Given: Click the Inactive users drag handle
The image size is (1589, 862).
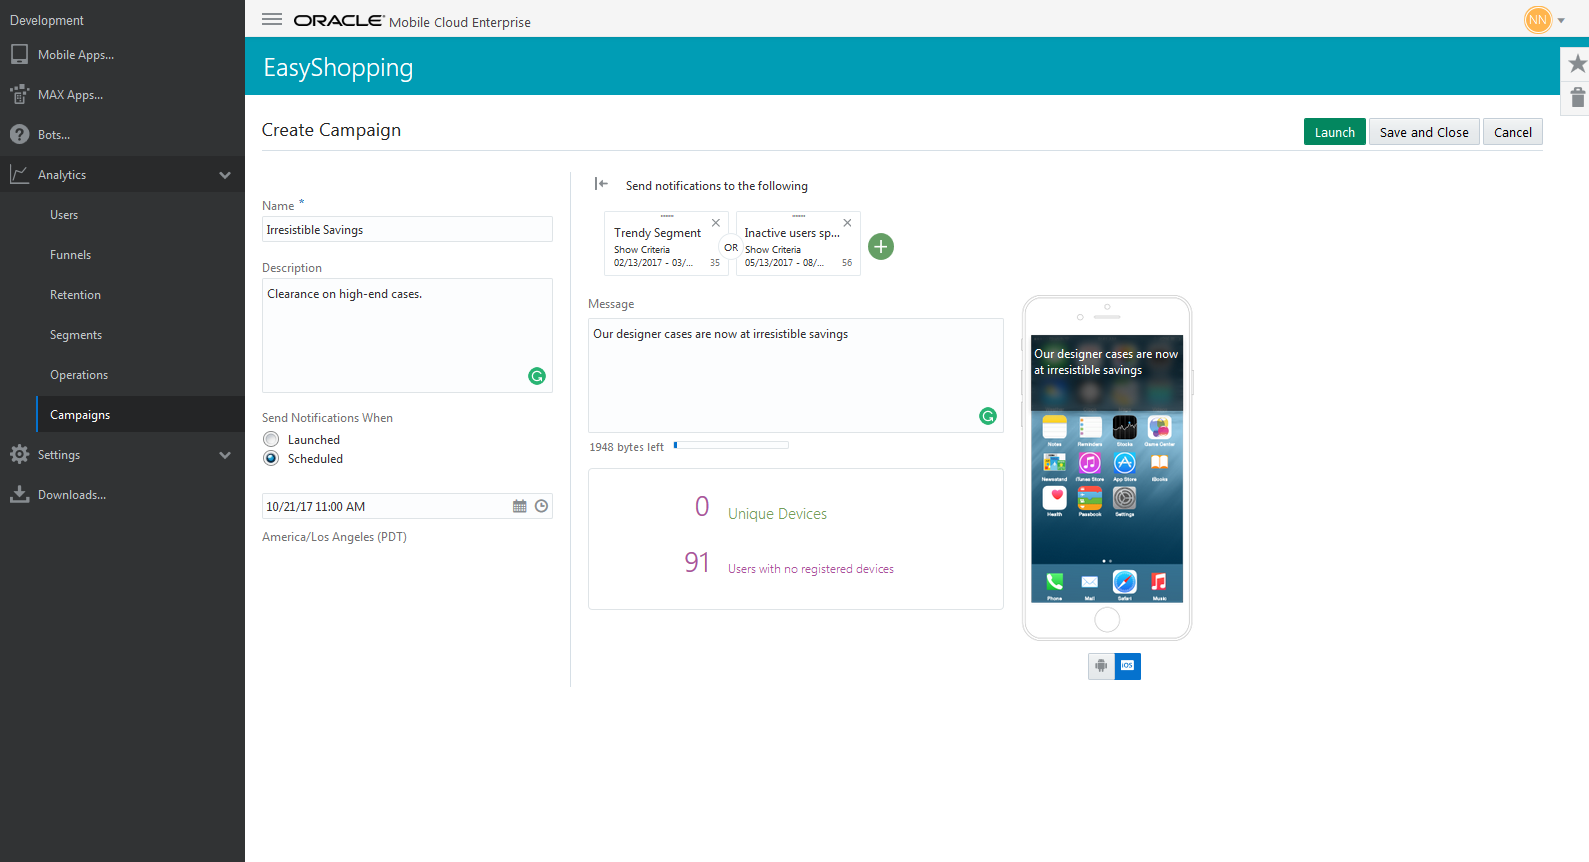Looking at the screenshot, I should click(x=798, y=216).
